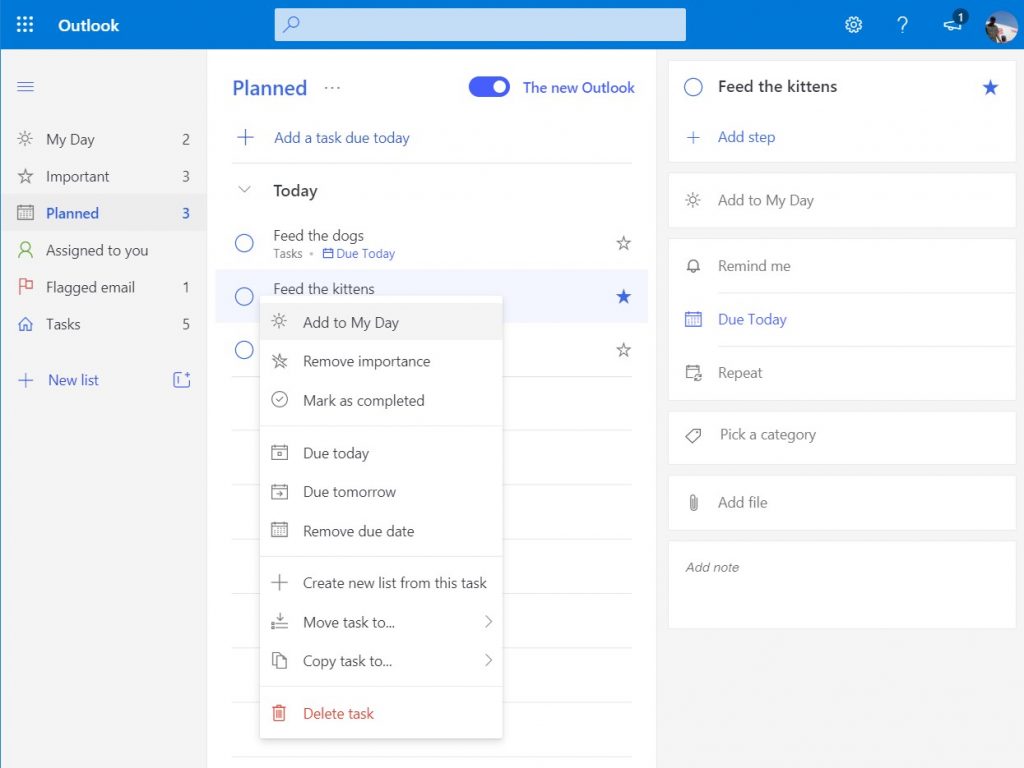Select Planned list in sidebar

tap(103, 213)
